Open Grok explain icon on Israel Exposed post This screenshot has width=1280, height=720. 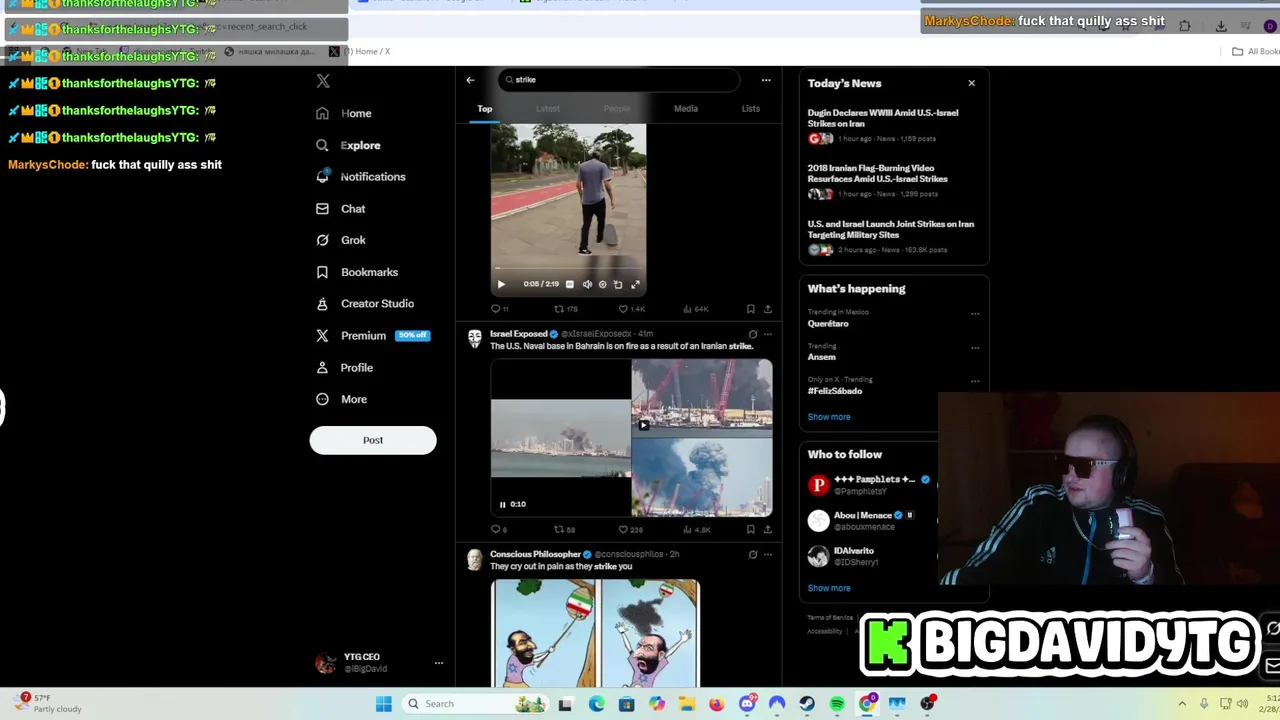click(x=753, y=334)
